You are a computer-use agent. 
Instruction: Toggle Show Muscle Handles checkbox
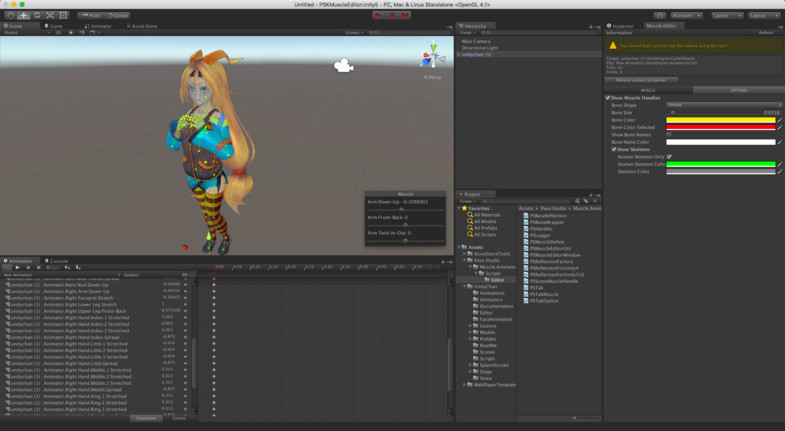tap(608, 98)
